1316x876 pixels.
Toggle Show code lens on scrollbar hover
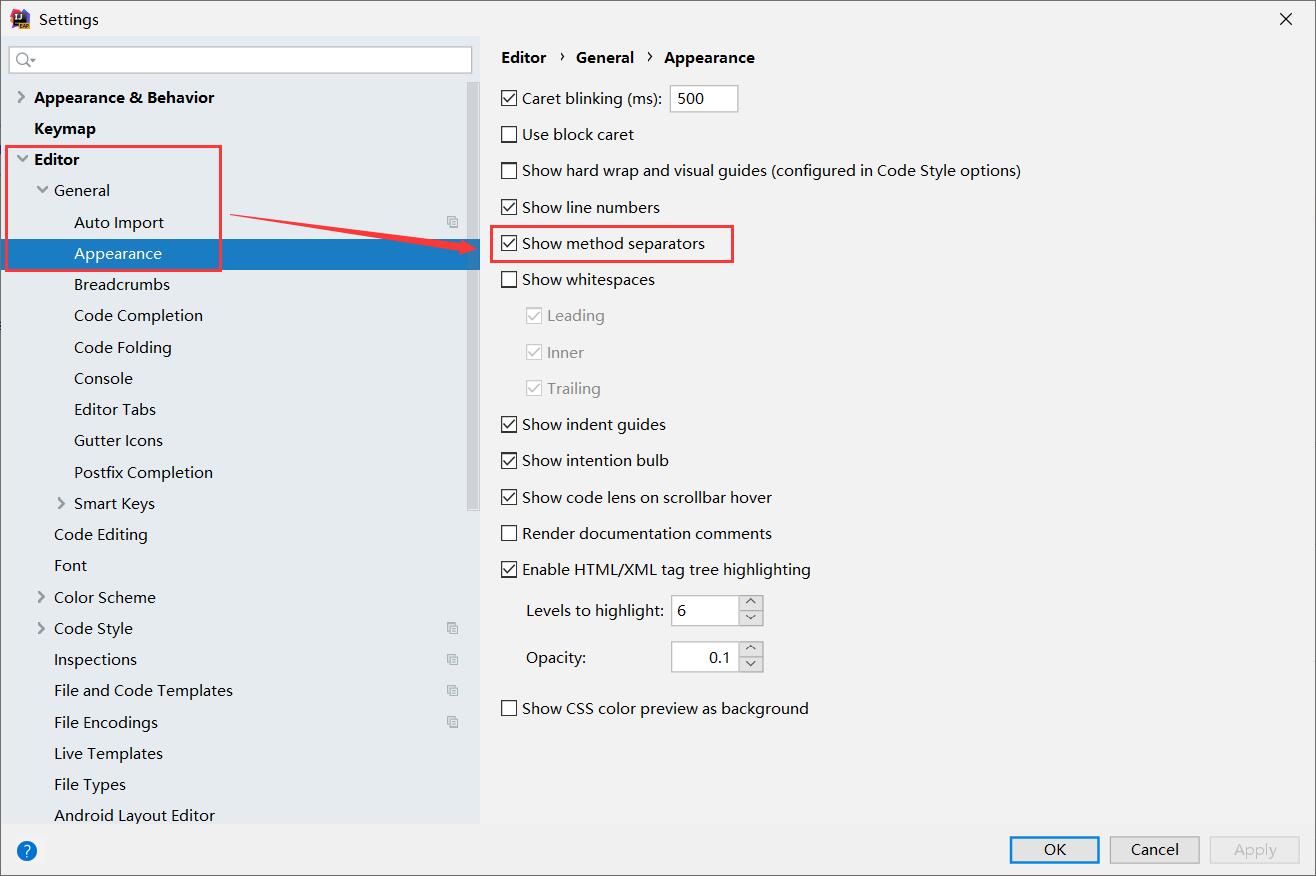509,497
